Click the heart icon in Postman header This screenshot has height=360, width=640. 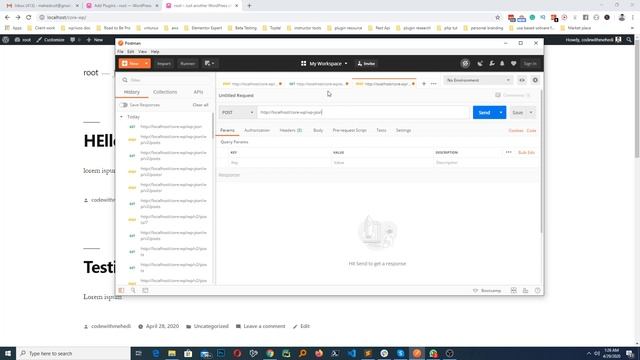point(513,64)
